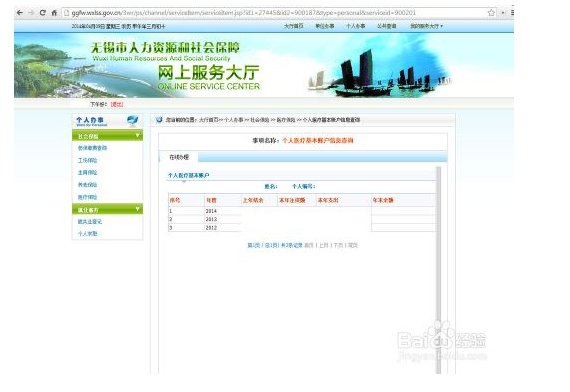Viewport: 570px width, 392px height.
Task: Select the year cell in row 2
Action: click(x=222, y=219)
